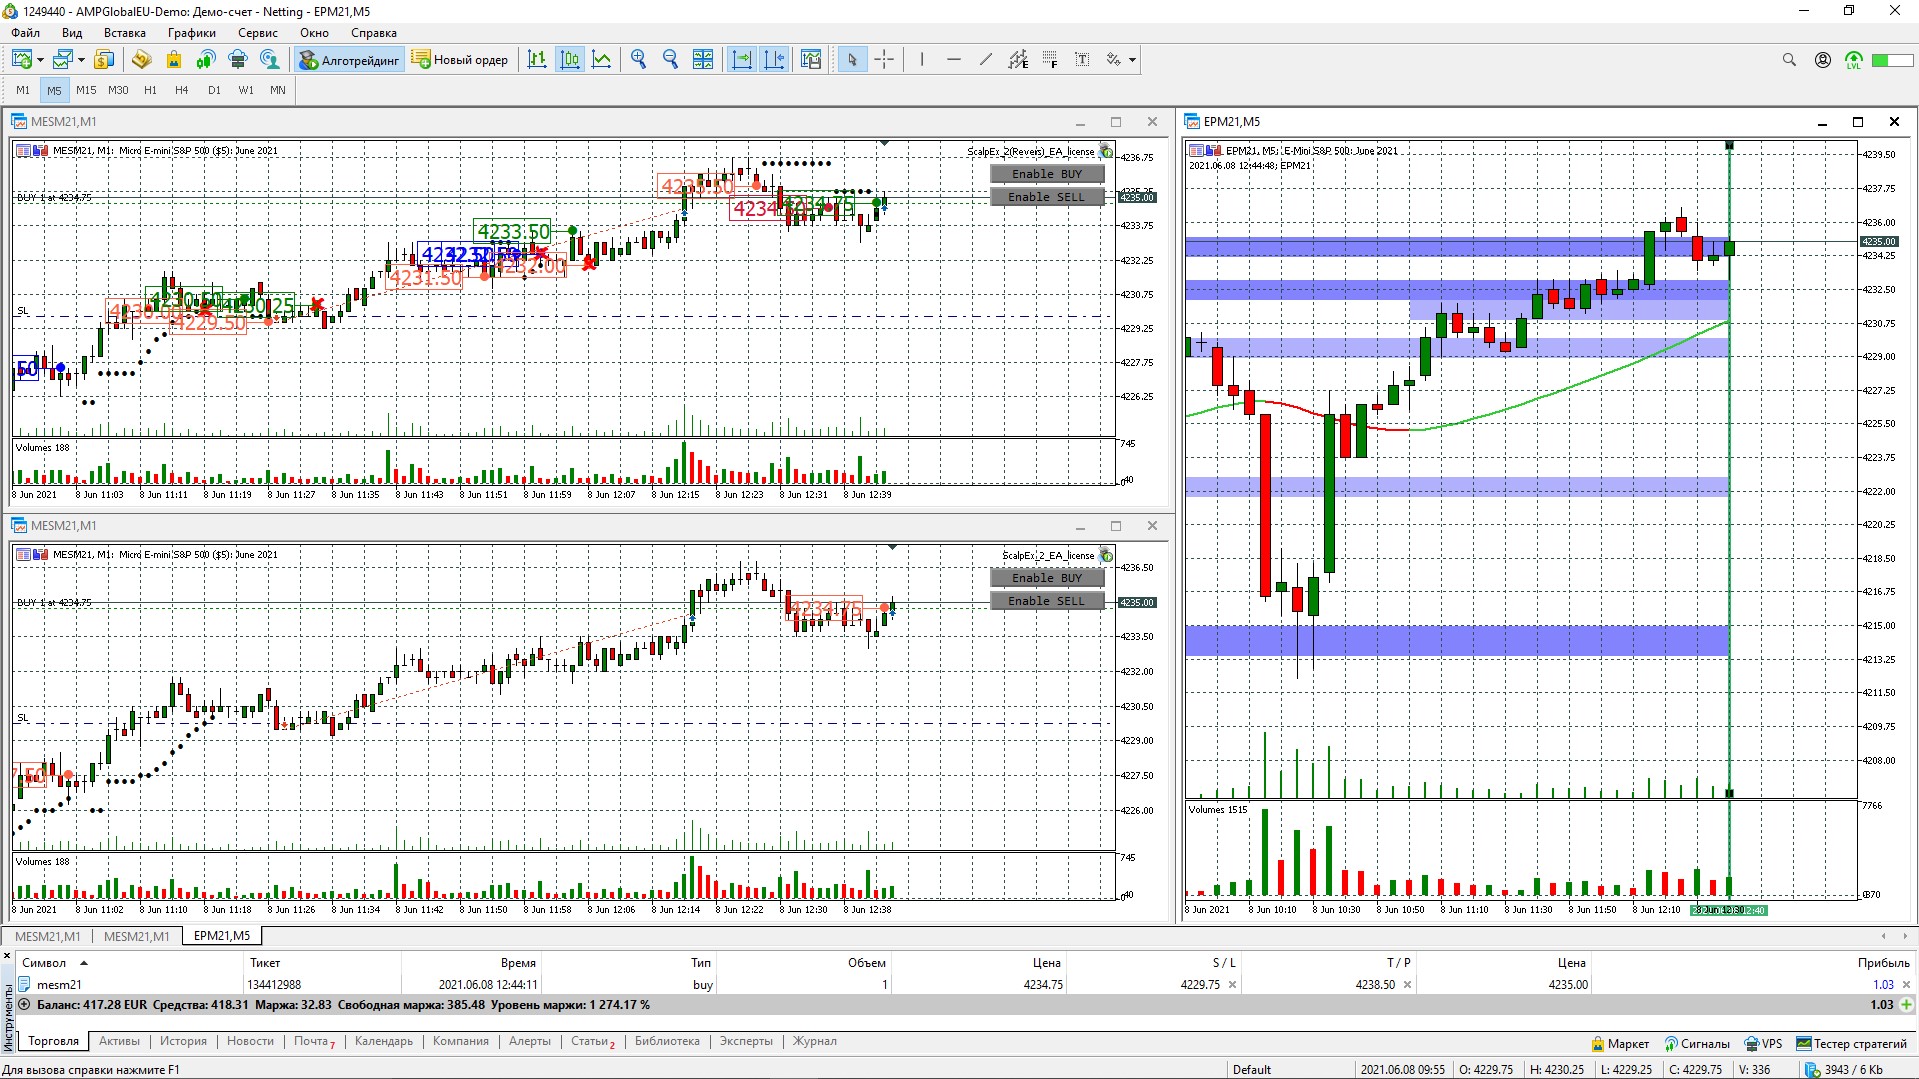Open the search magnifier icon
This screenshot has height=1079, width=1919.
[1789, 60]
